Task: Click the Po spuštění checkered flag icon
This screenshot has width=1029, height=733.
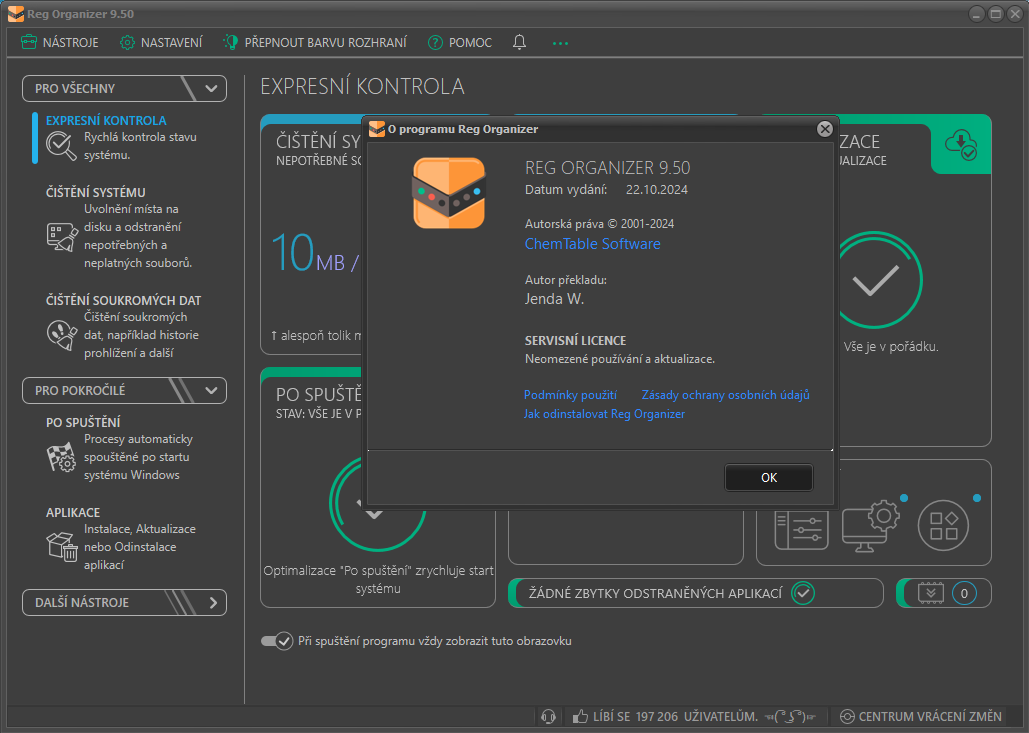Action: coord(62,457)
